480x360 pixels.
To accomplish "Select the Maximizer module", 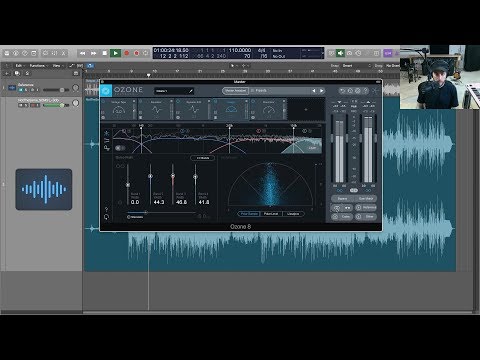I will [x=269, y=109].
